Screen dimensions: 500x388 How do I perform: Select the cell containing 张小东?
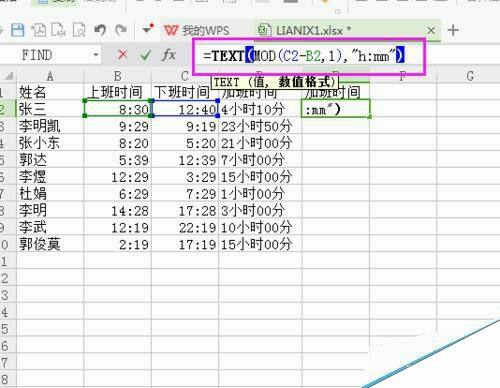(x=50, y=143)
